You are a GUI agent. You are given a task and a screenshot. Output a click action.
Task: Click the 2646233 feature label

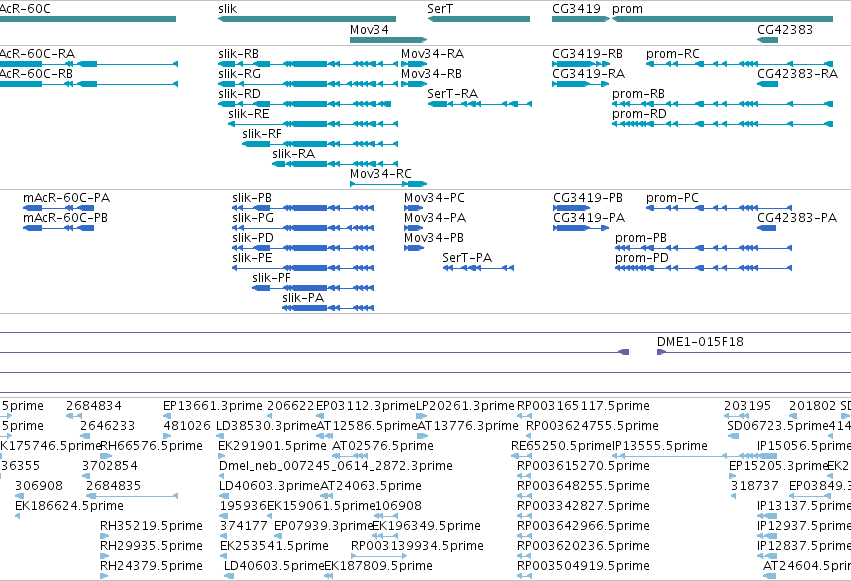click(107, 425)
